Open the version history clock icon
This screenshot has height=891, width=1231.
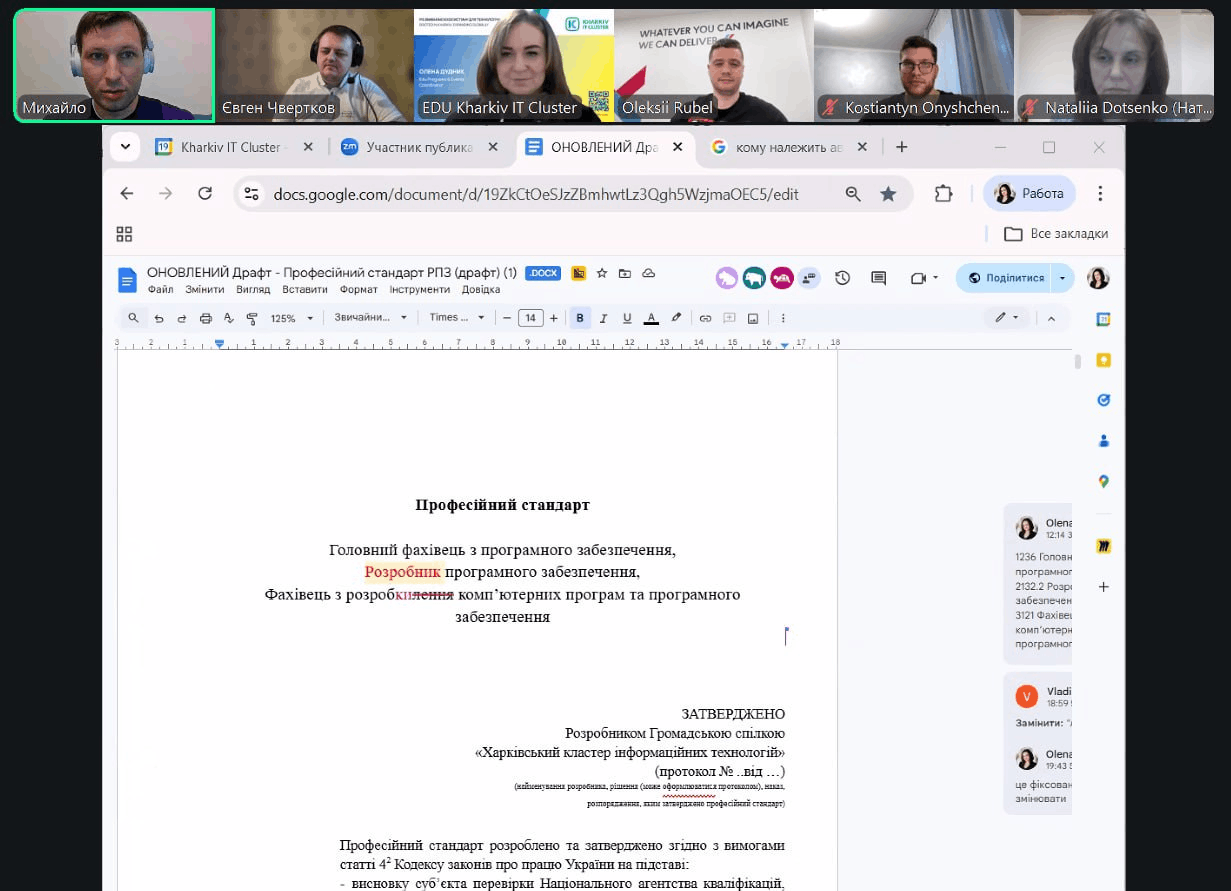[843, 278]
